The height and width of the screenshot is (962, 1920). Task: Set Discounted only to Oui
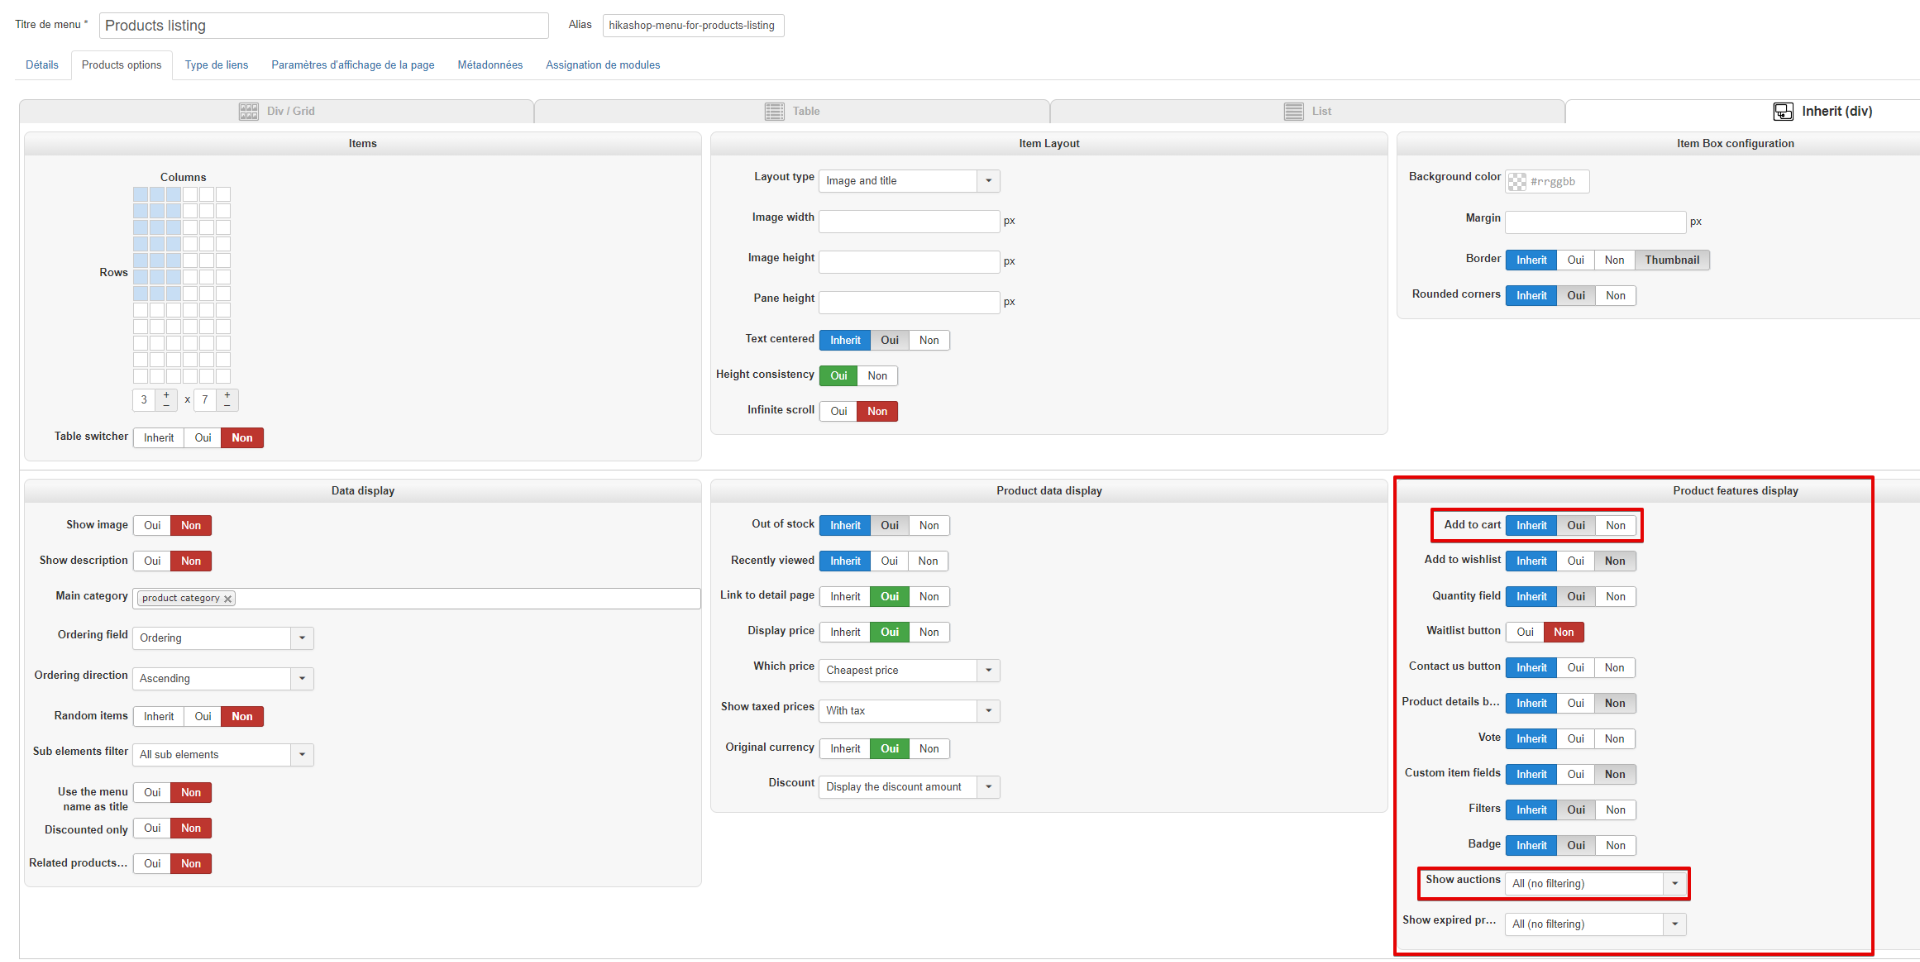pos(152,829)
